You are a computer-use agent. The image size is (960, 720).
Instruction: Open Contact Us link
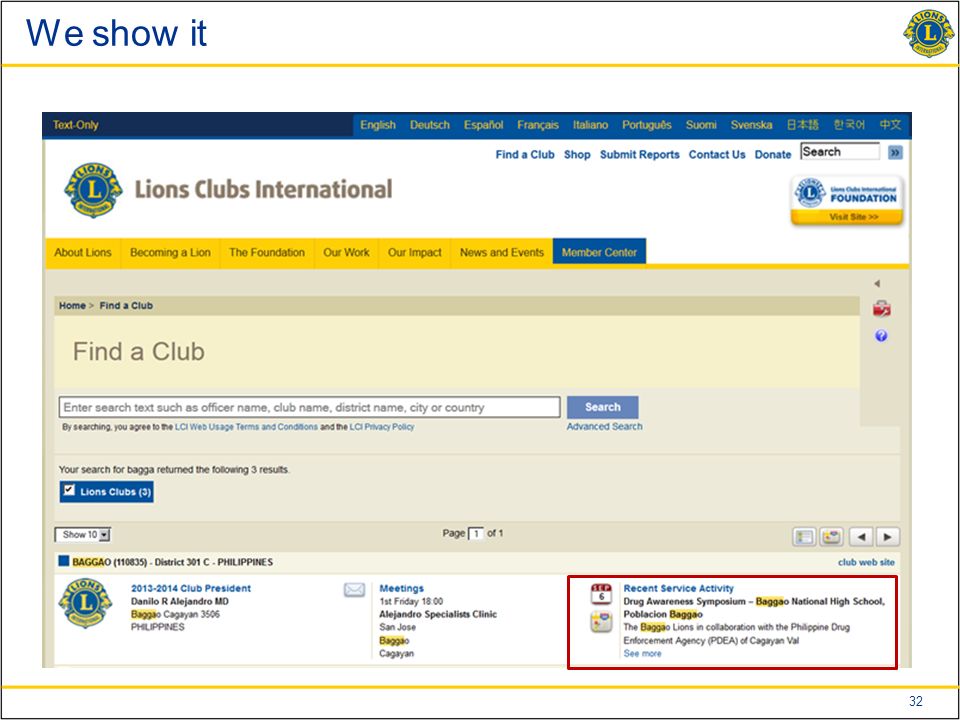click(717, 154)
